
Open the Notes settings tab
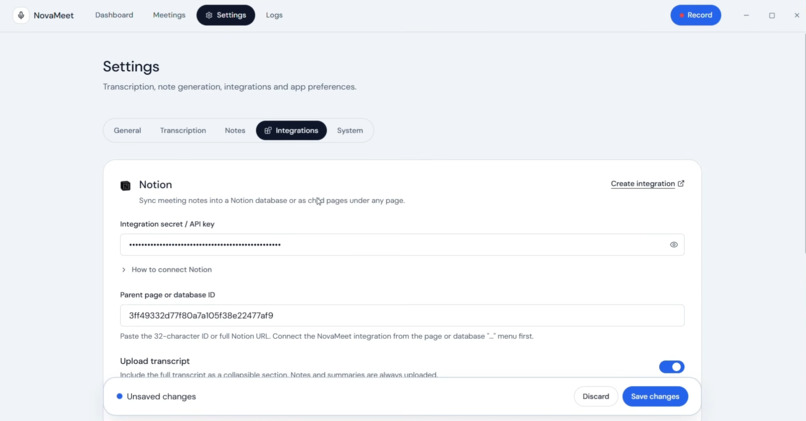[235, 131]
